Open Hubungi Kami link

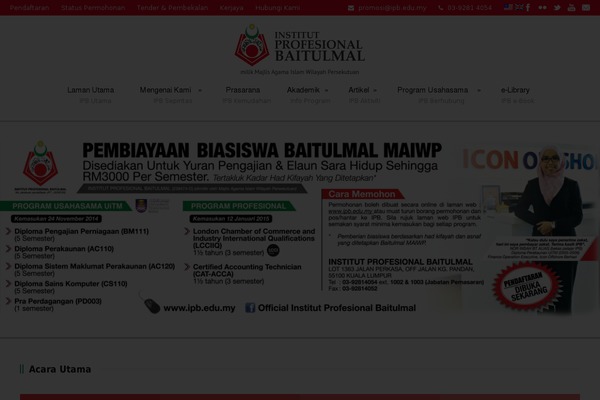[x=277, y=8]
